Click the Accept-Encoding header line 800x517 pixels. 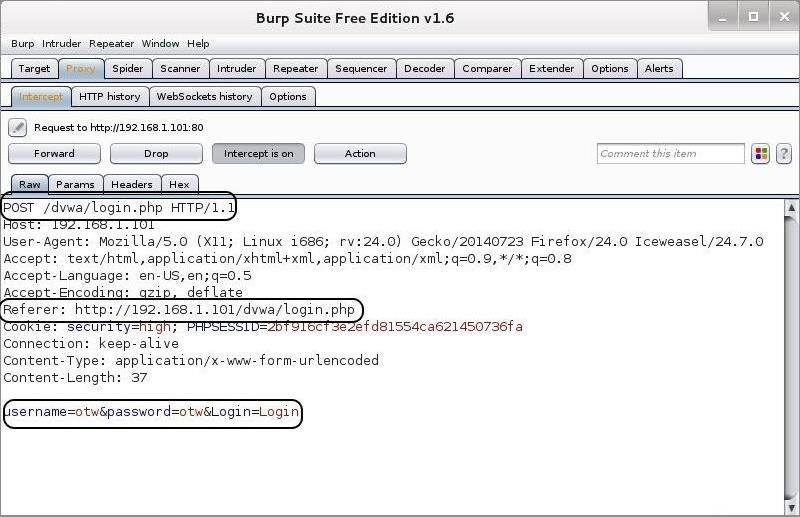click(x=123, y=292)
